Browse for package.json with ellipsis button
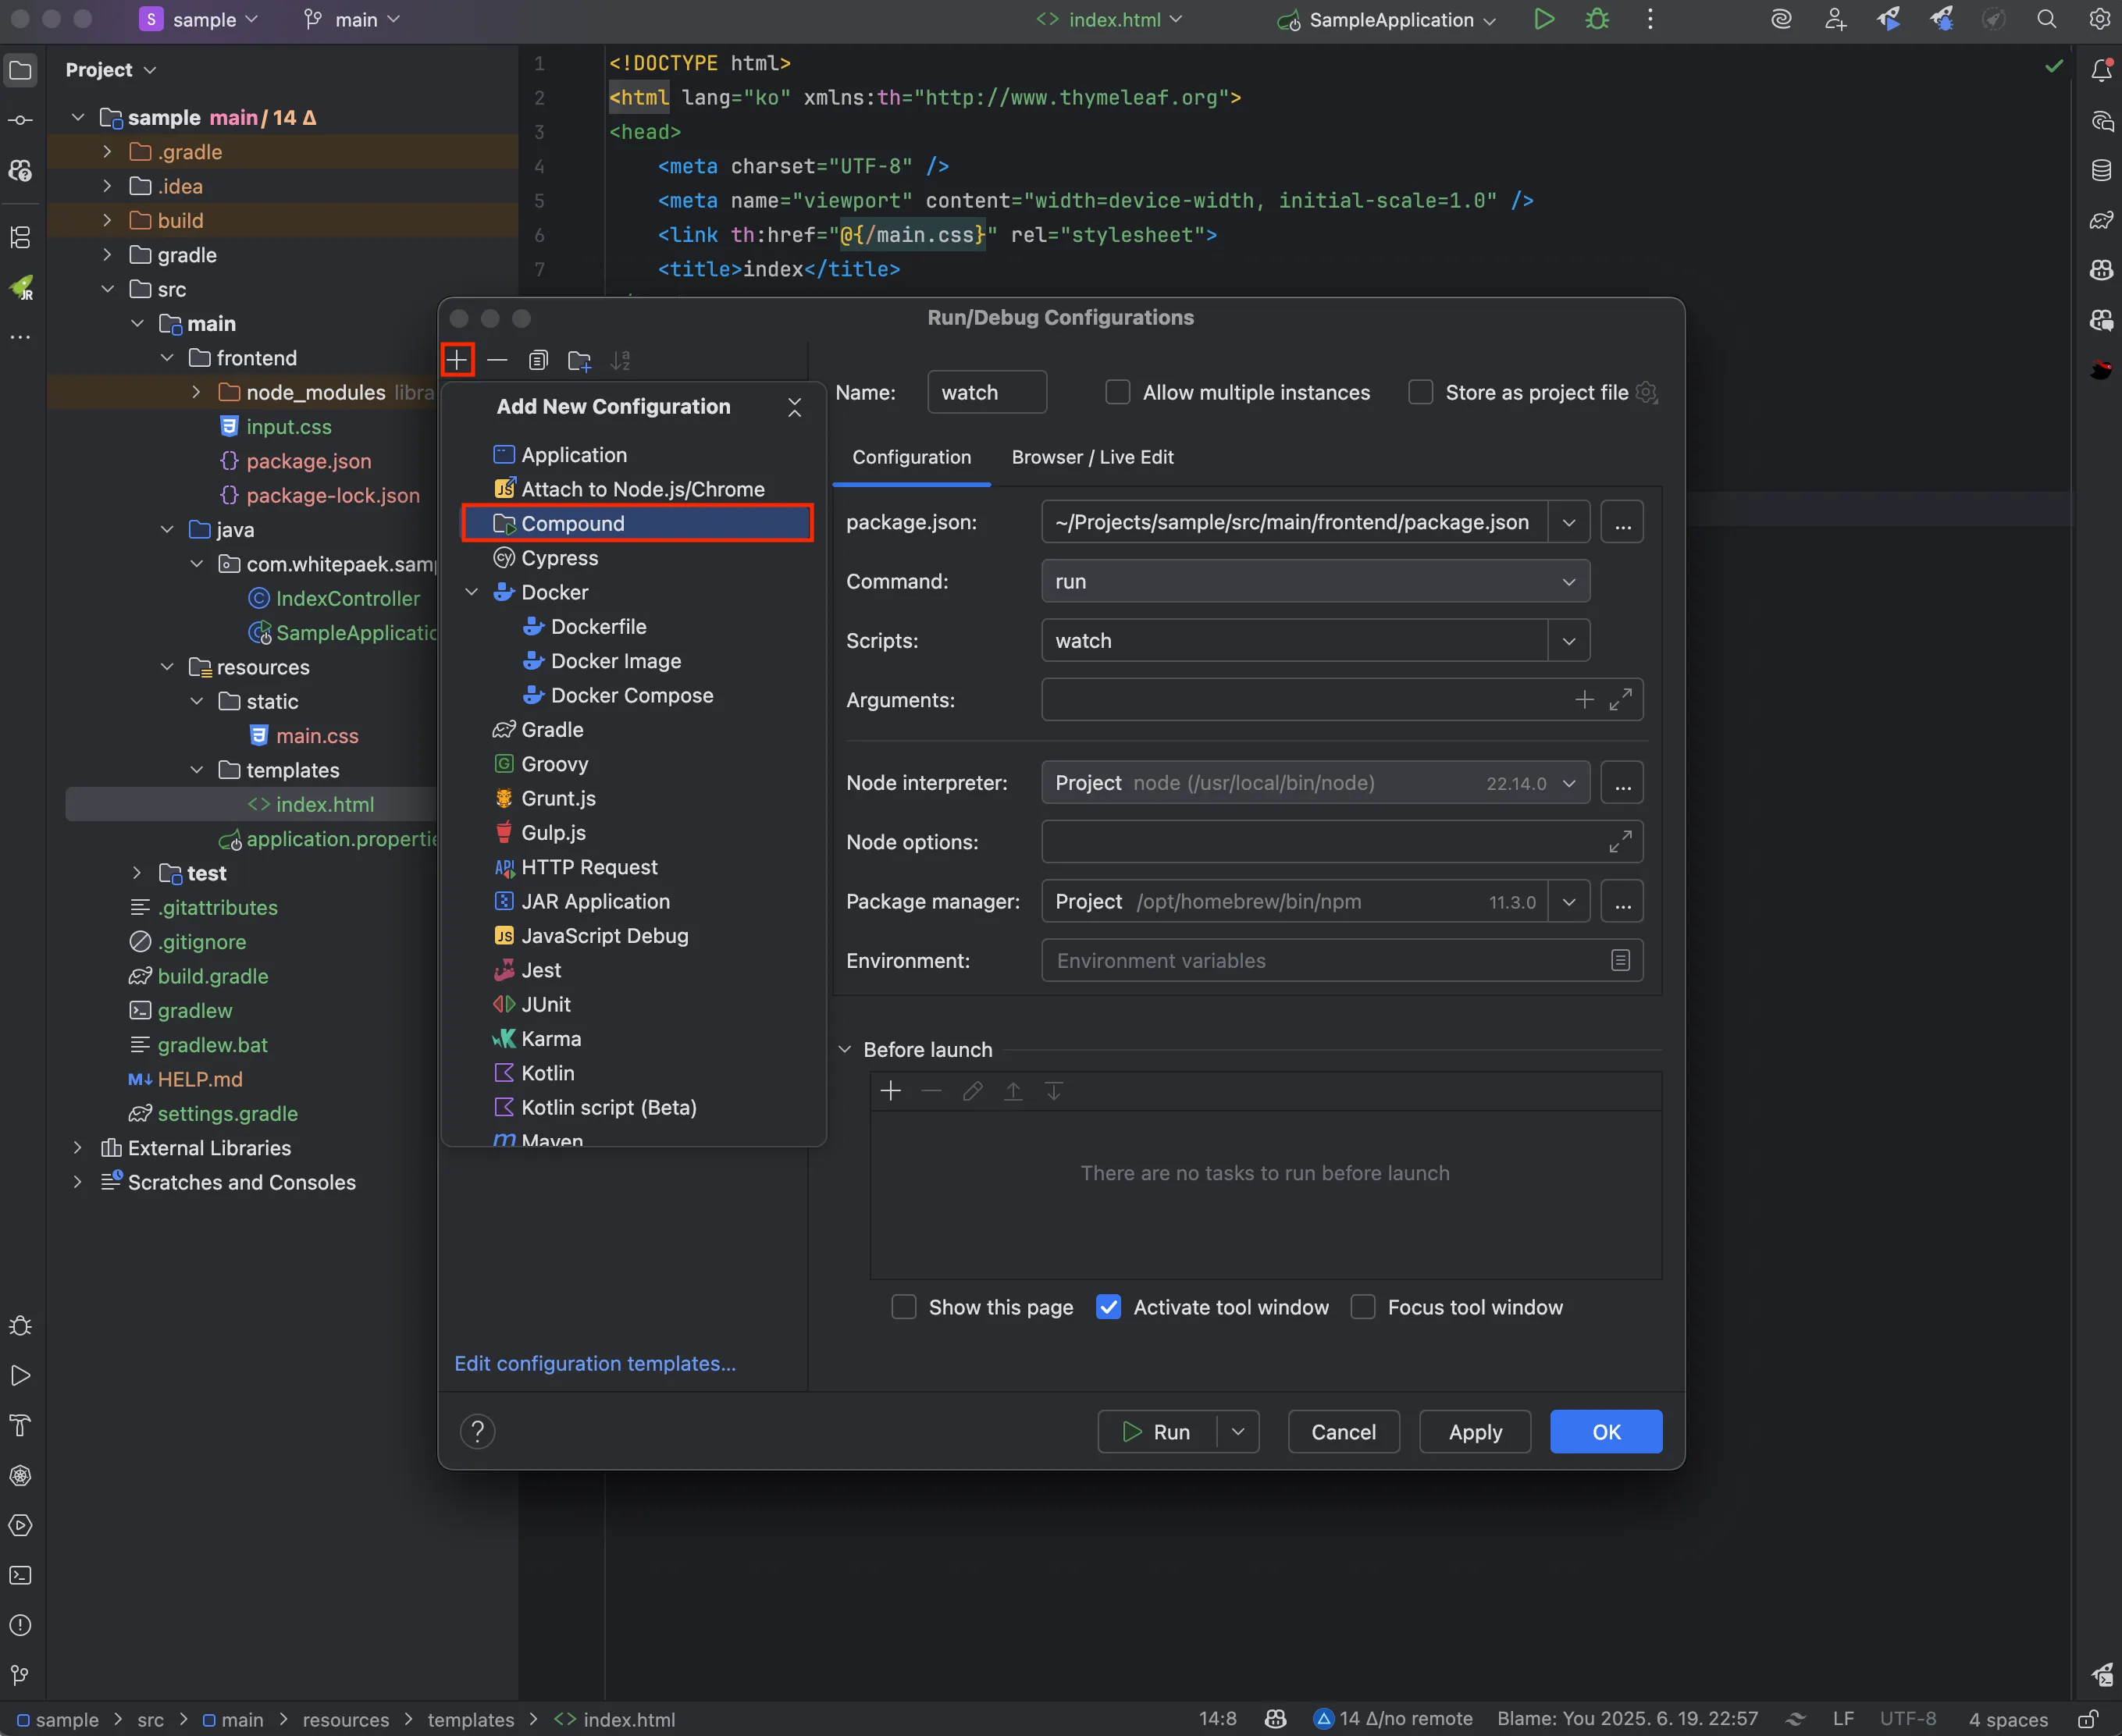The width and height of the screenshot is (2122, 1736). pos(1622,522)
